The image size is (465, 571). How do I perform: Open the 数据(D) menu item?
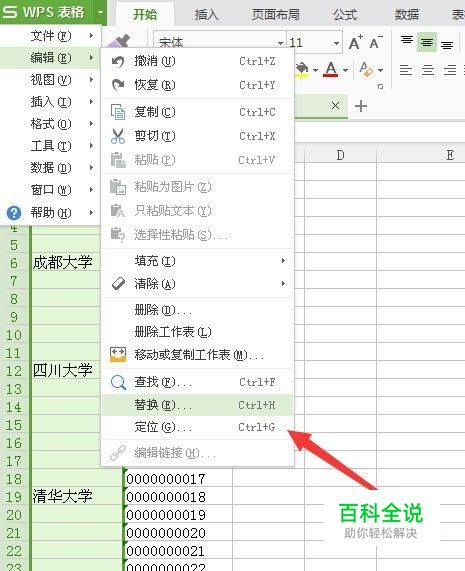point(50,168)
